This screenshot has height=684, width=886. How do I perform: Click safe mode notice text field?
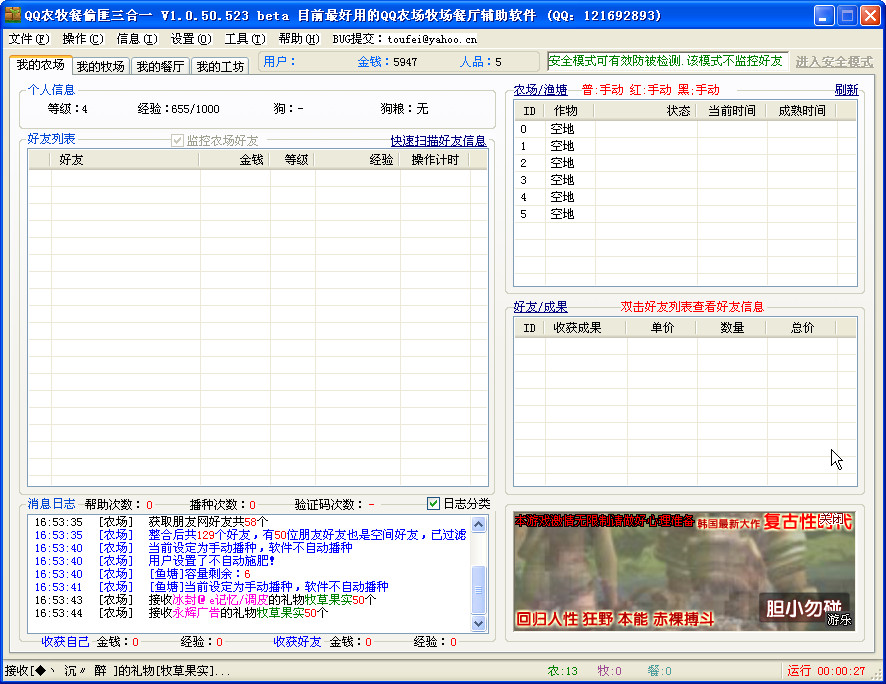click(x=667, y=61)
